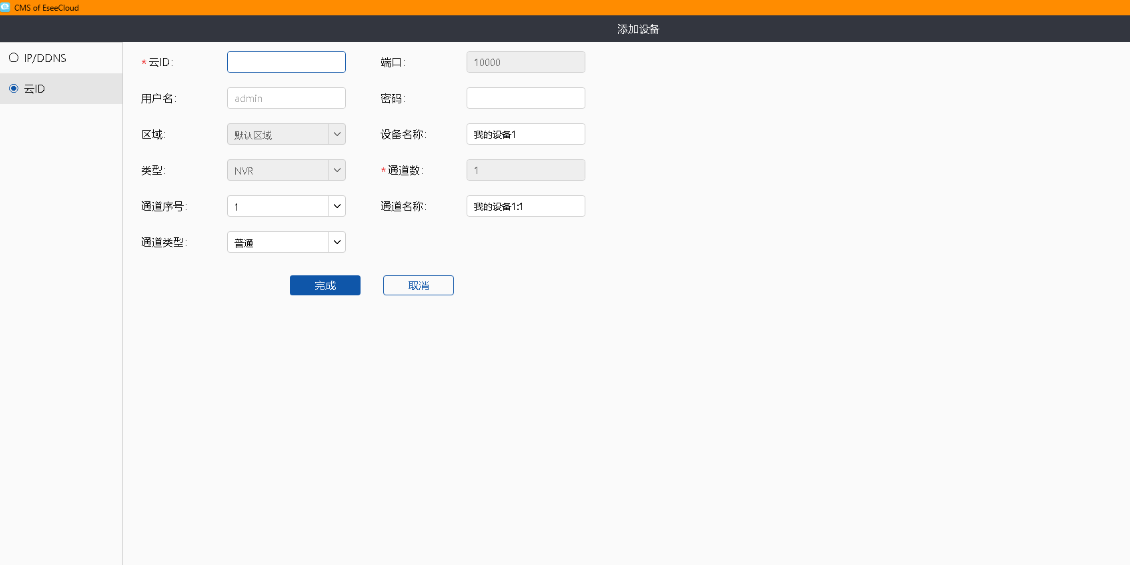Click the 端口 field showing 10000
Viewport: 1130px width, 565px height.
click(525, 62)
